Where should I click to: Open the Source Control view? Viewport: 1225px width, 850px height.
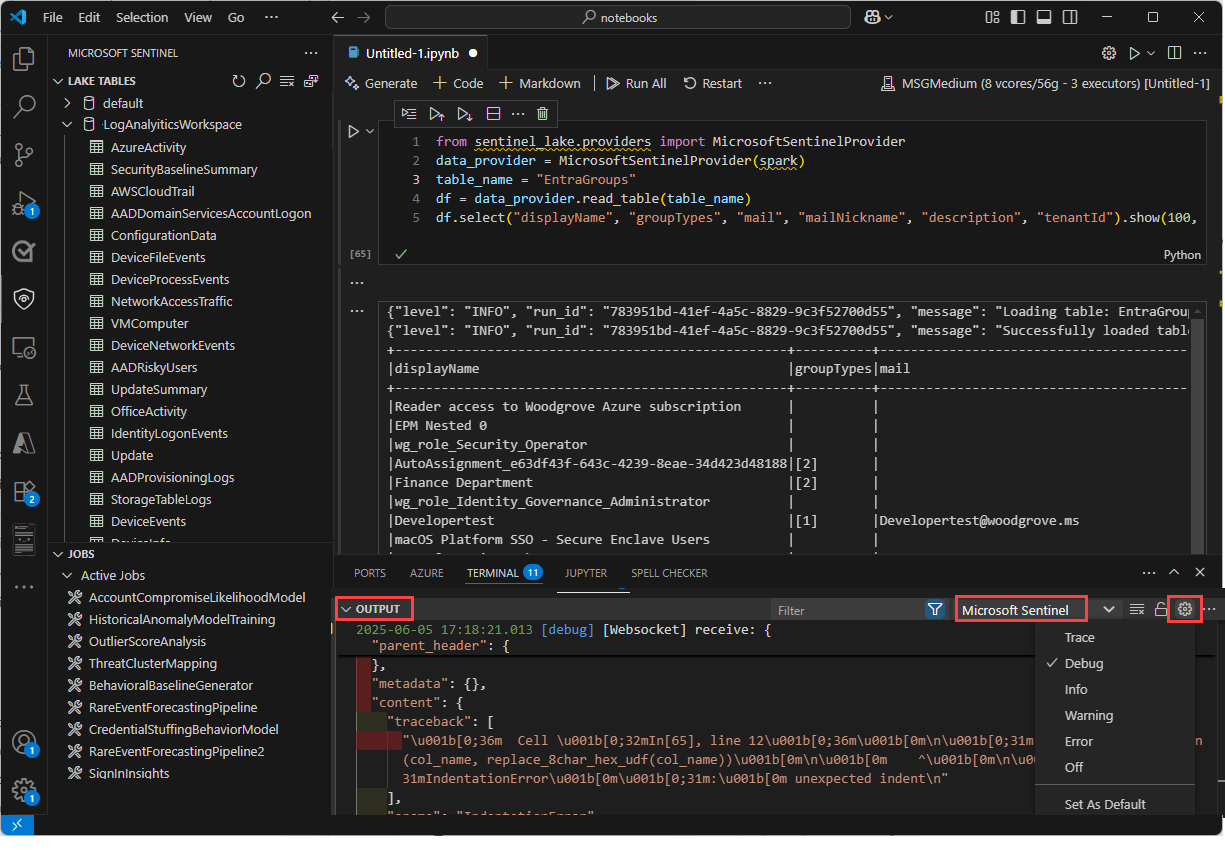[x=24, y=154]
